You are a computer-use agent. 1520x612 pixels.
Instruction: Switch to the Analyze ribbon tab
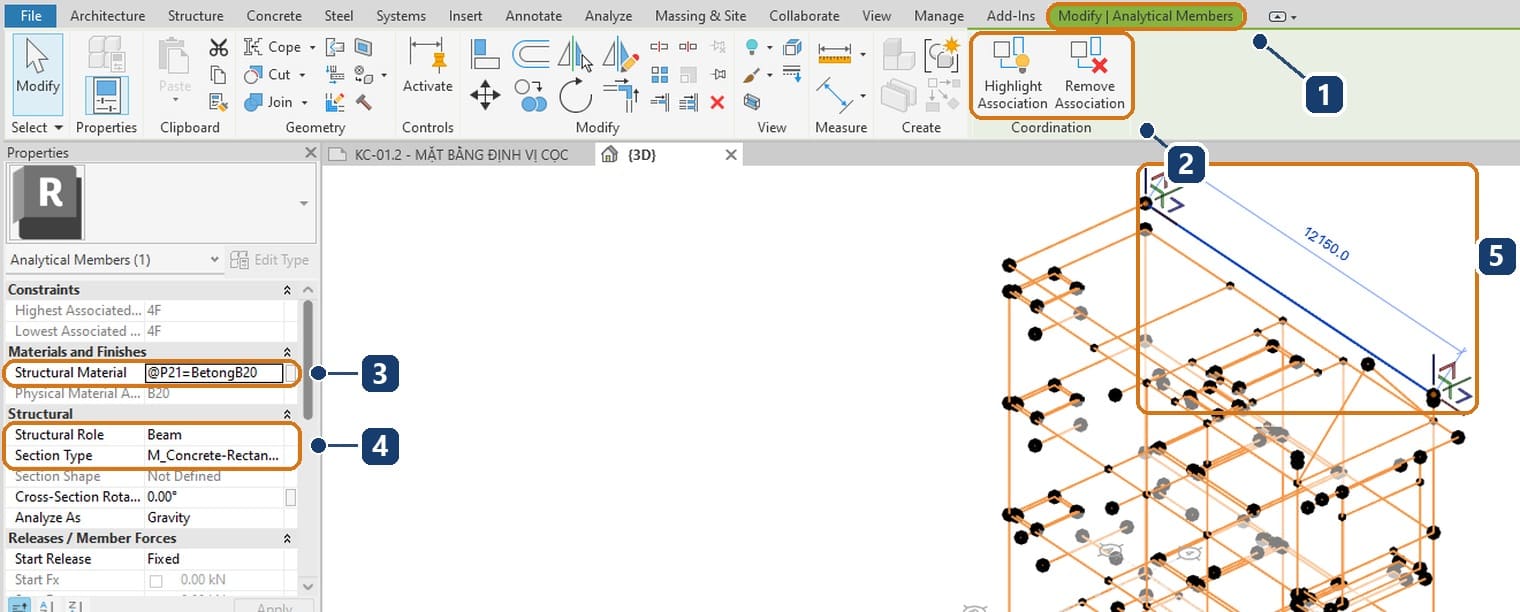(x=608, y=15)
